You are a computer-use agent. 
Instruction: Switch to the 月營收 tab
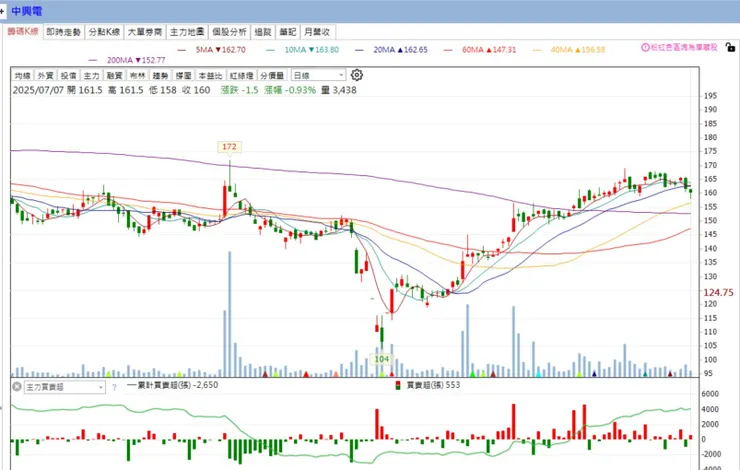(x=317, y=32)
